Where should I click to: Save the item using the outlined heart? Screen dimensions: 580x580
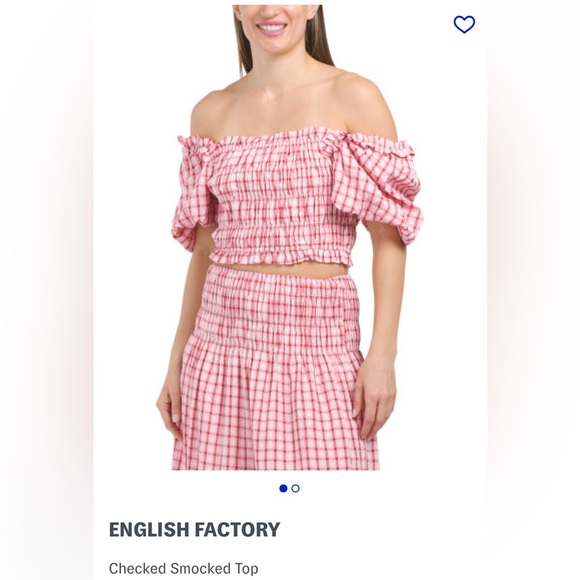click(464, 24)
